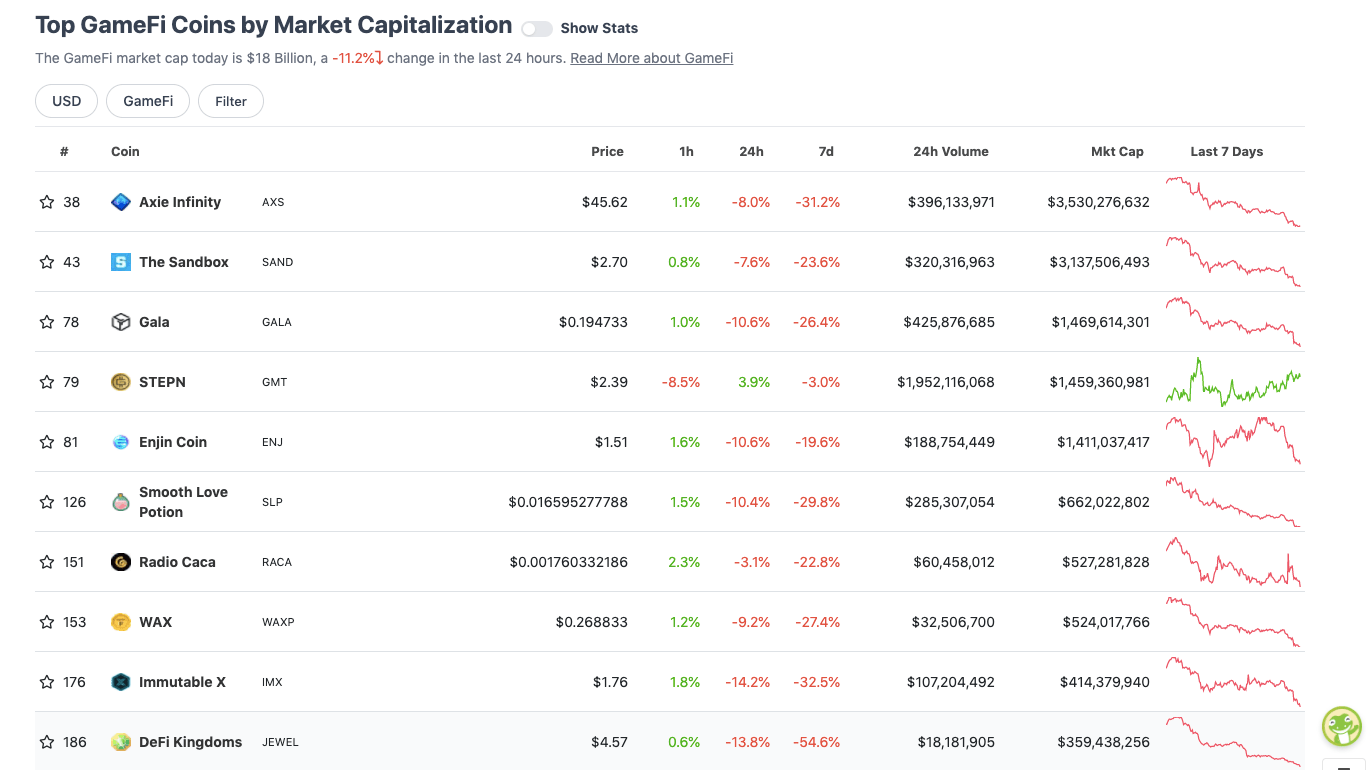Screen dimensions: 1370x770
Task: Click the WAXP ticker symbol
Action: 278,622
